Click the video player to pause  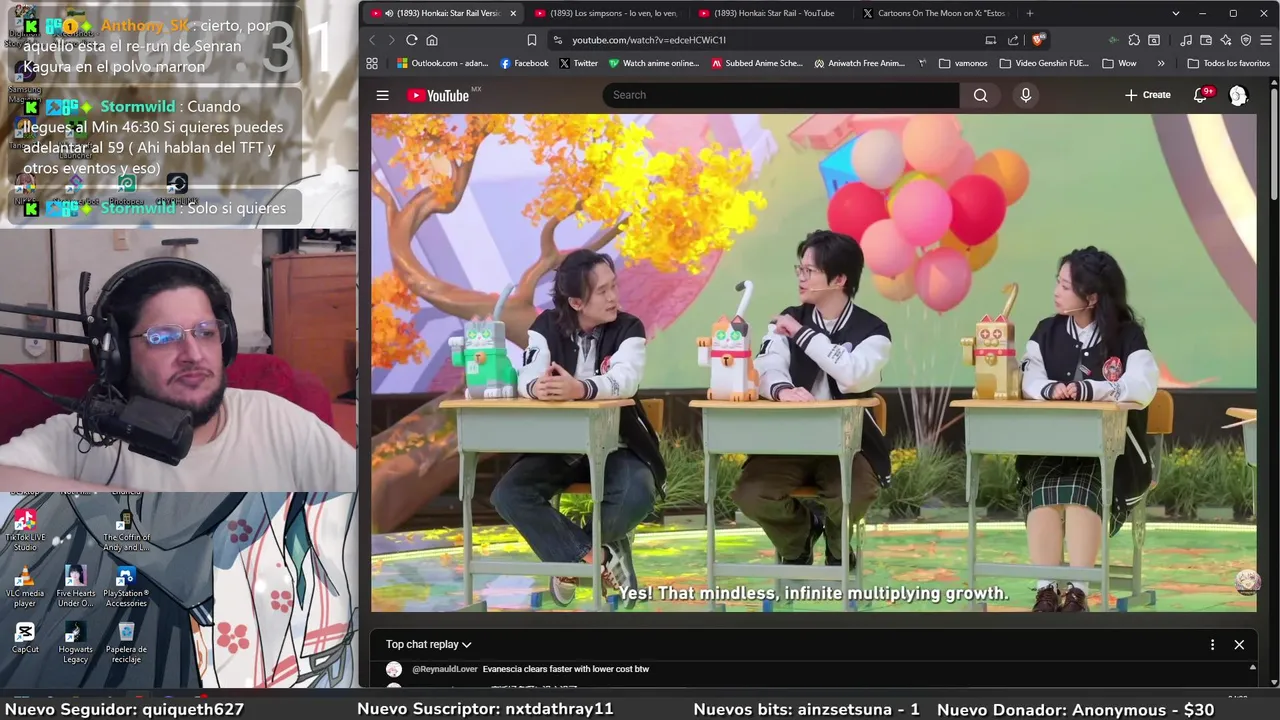coord(814,362)
